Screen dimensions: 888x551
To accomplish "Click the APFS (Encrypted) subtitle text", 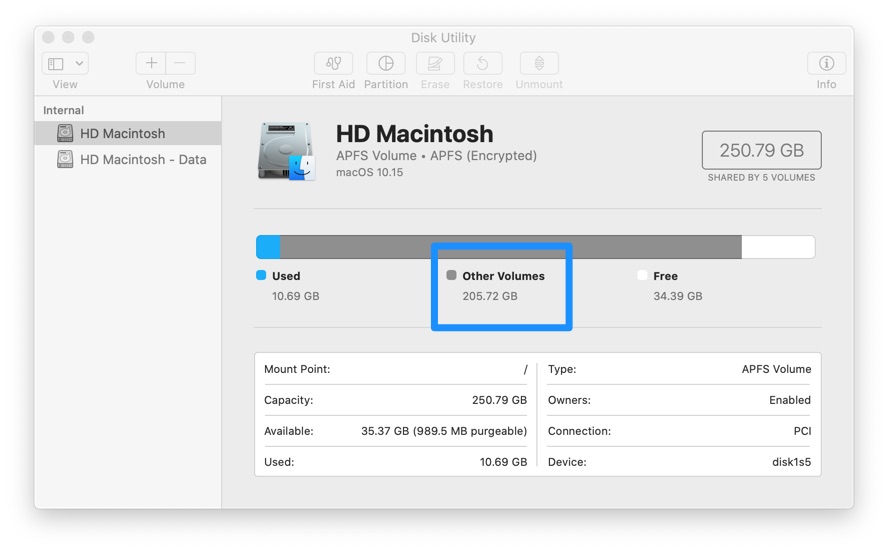I will [x=483, y=156].
